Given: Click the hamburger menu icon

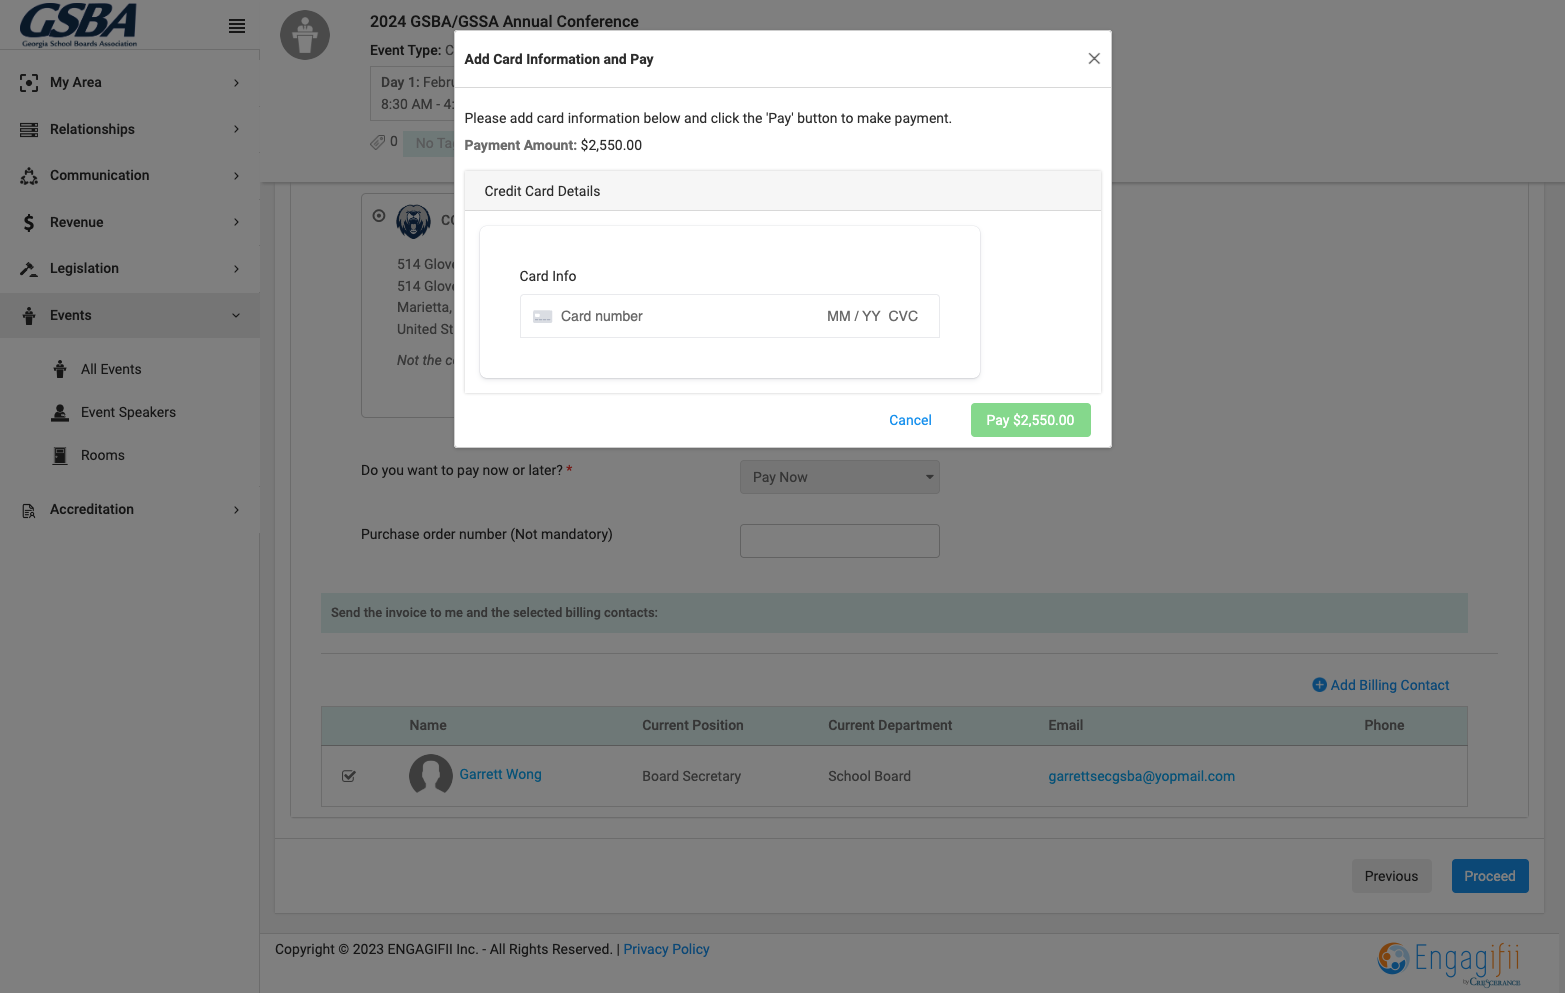Looking at the screenshot, I should tap(237, 26).
